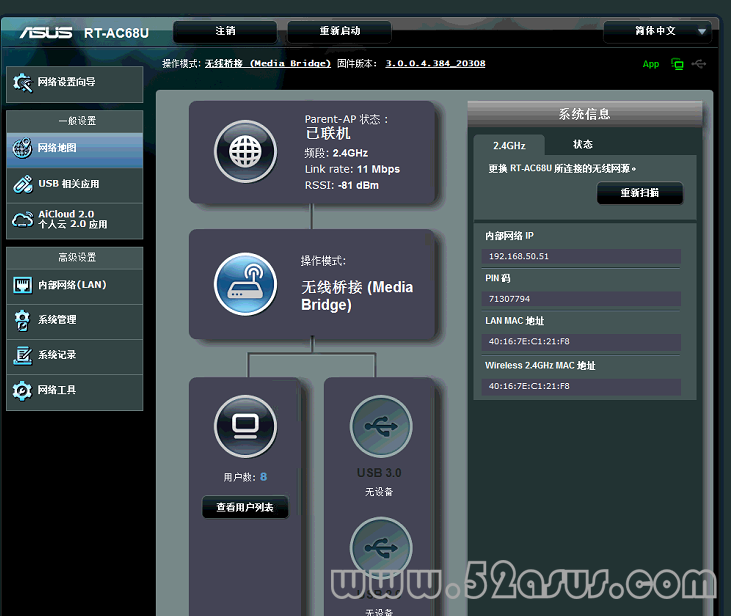This screenshot has height=616, width=731.
Task: Click the RT-AC68U model name
Action: coord(117,33)
